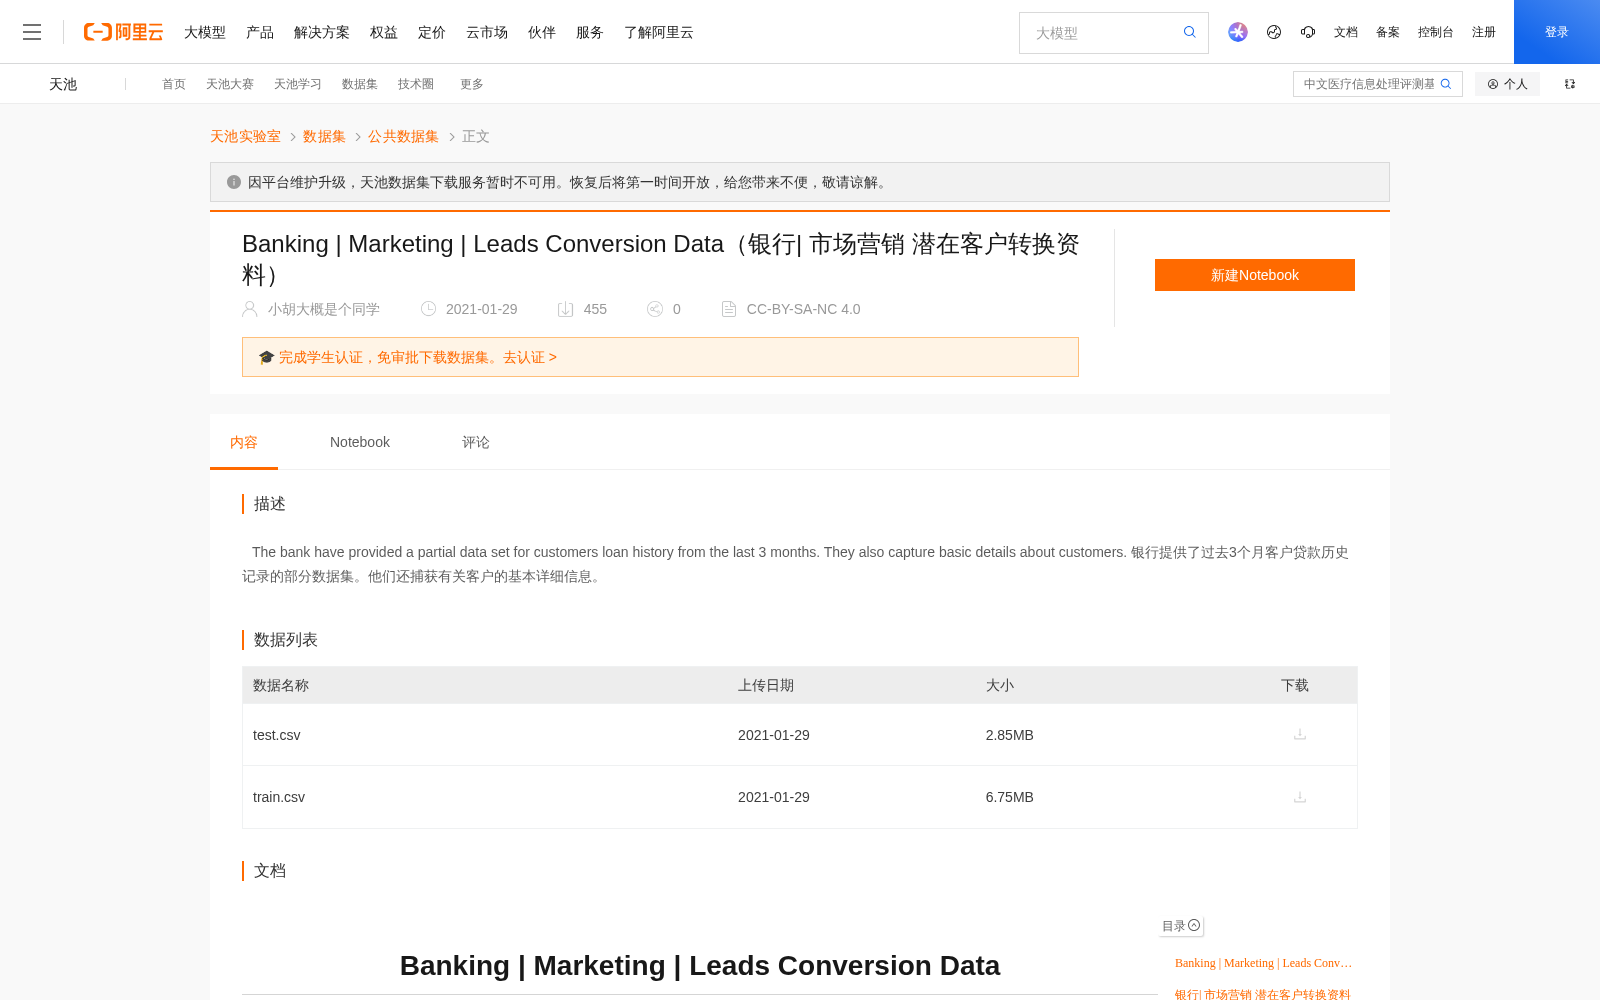Open TOC entry 银行| 市场营销 潜在客户转换资料

[x=1263, y=994]
